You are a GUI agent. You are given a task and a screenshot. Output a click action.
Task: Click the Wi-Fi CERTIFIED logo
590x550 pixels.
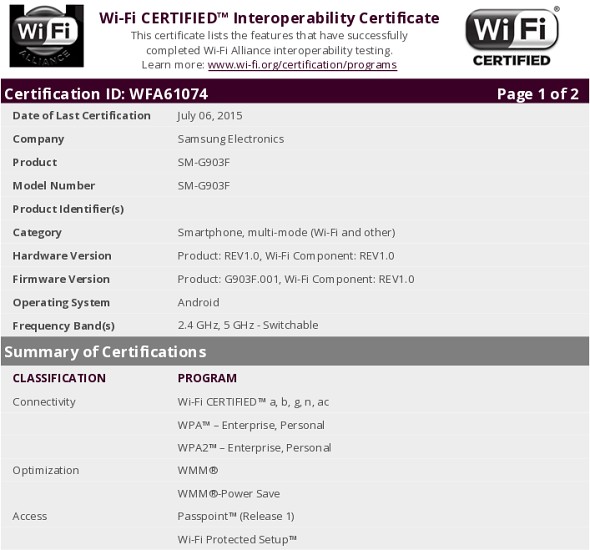point(512,36)
